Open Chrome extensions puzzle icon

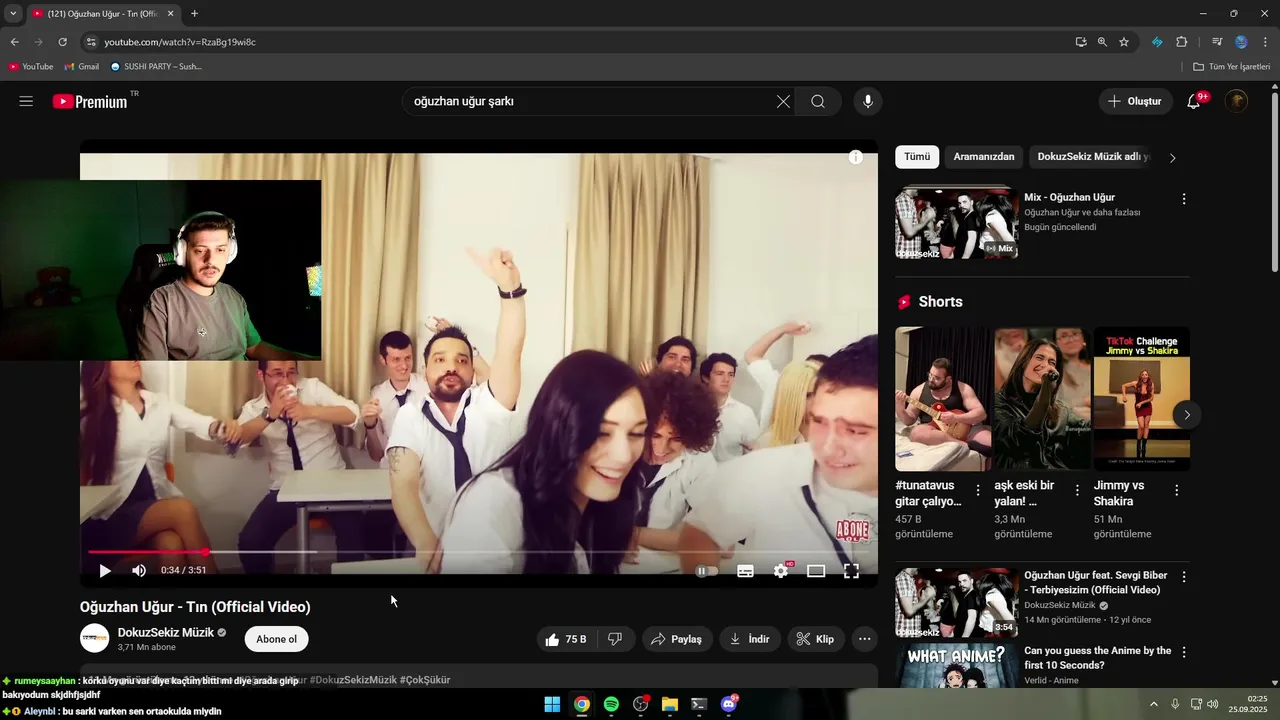tap(1182, 42)
